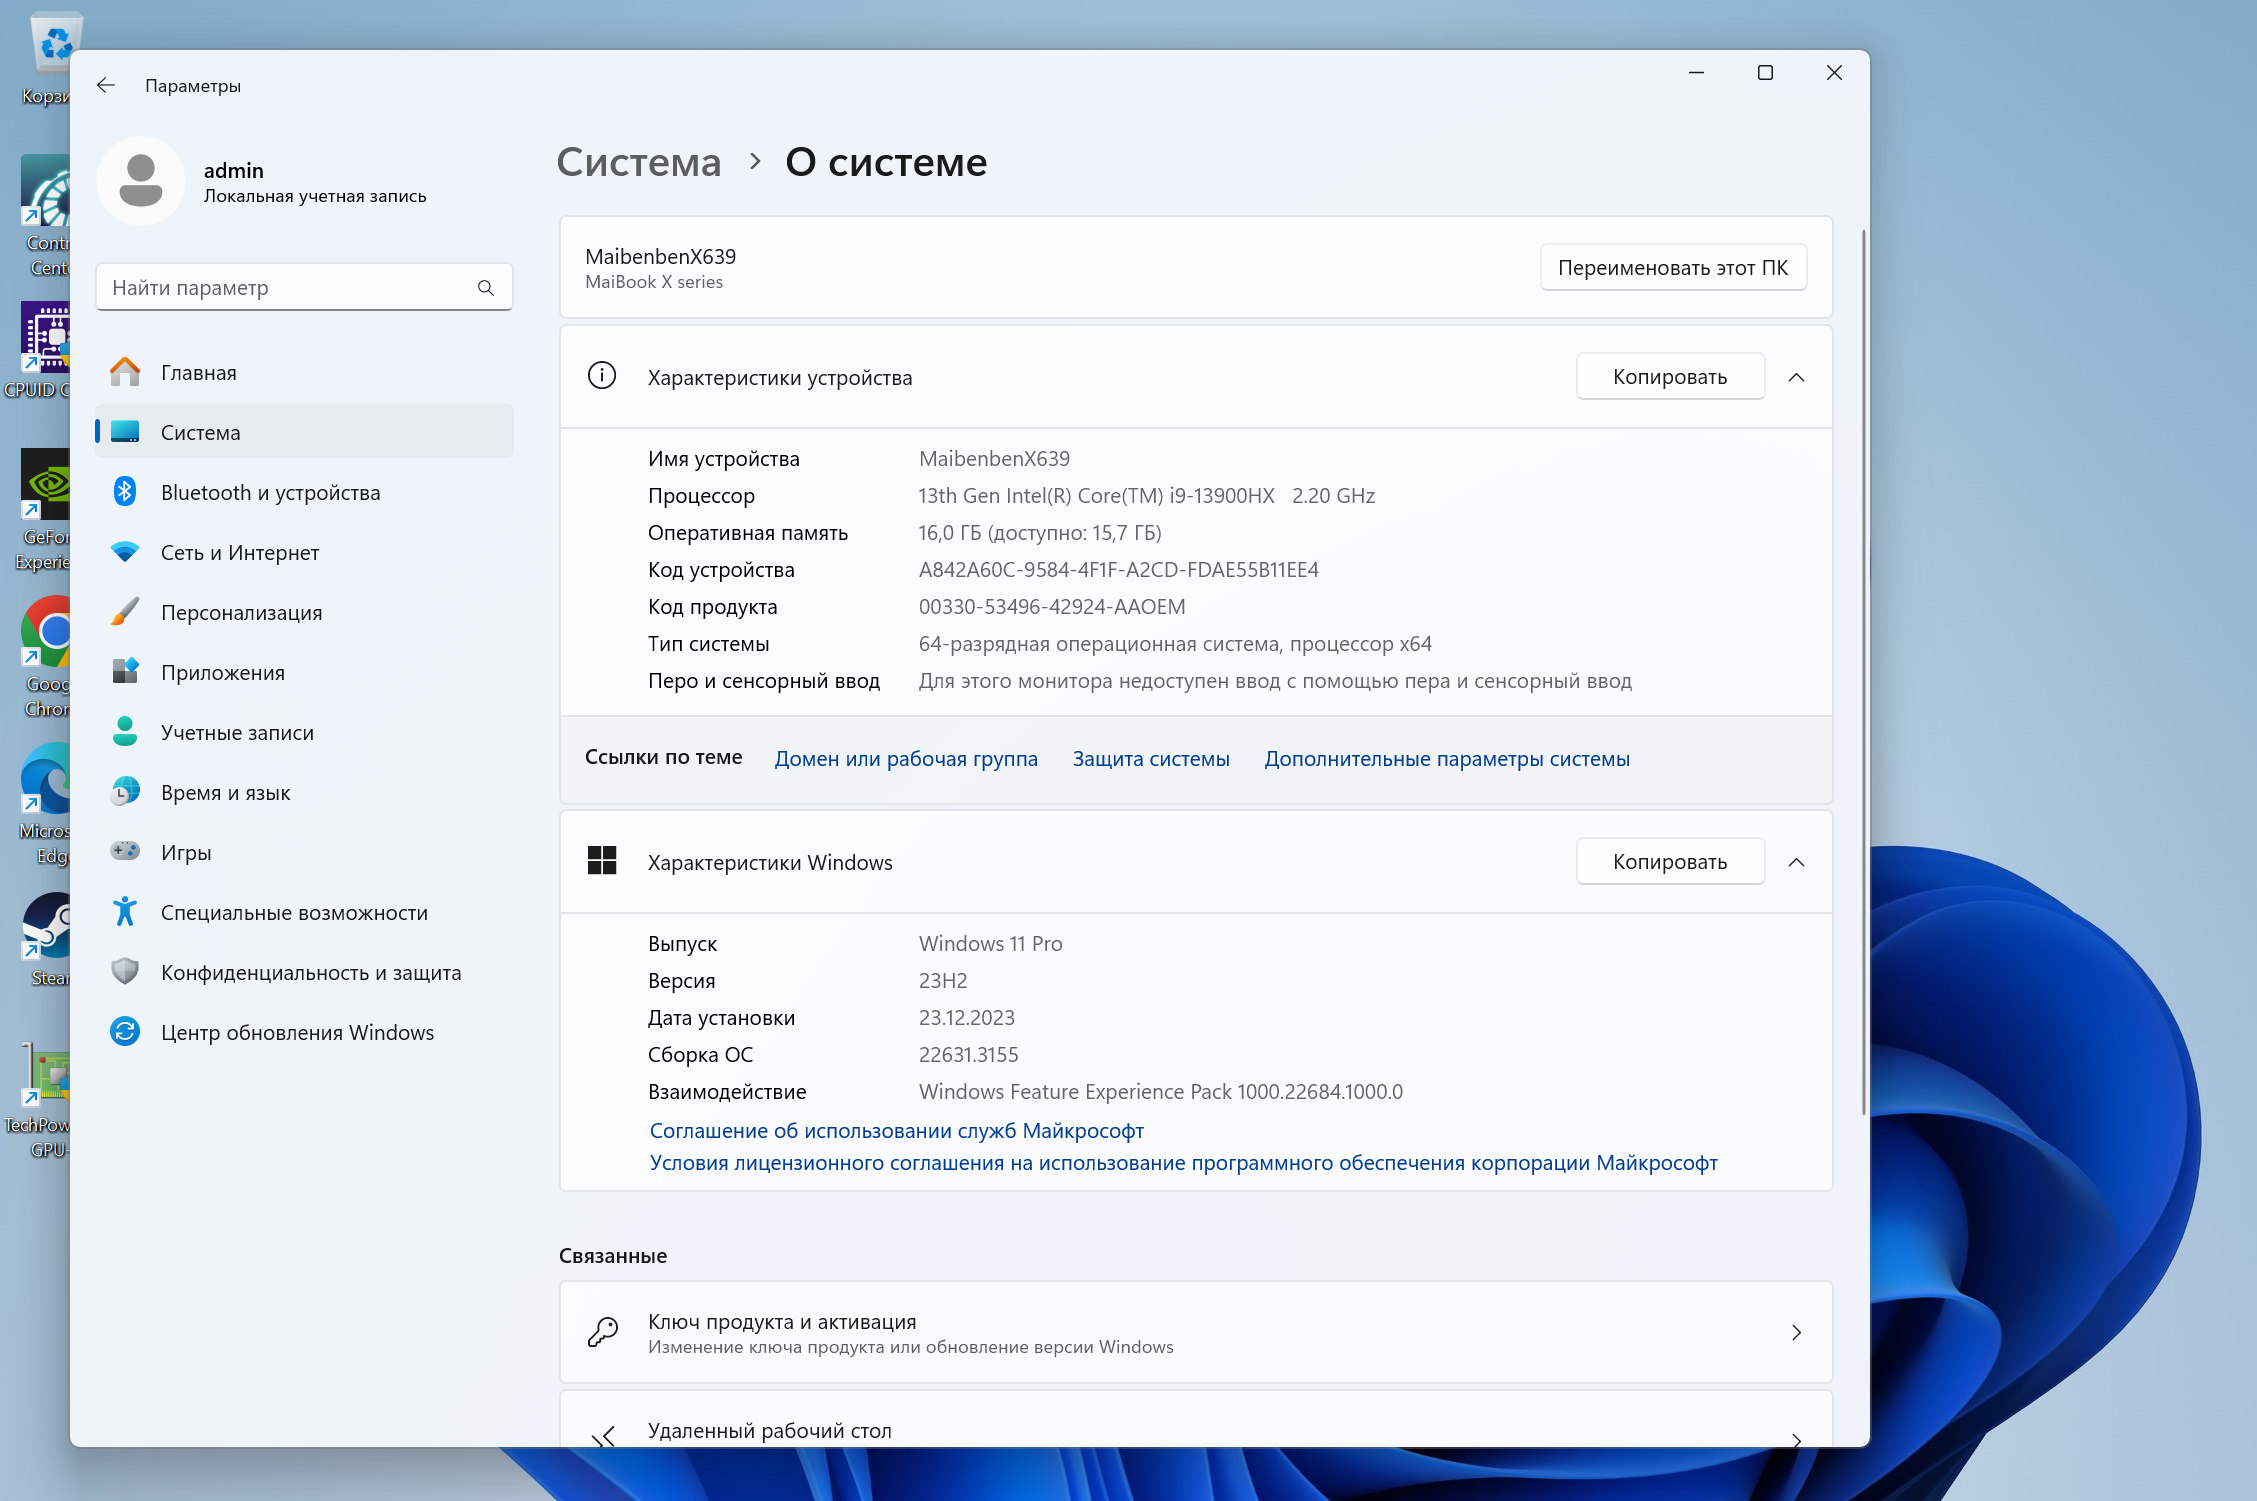Open Дополнительные параметры системы link
2257x1501 pixels.
click(1447, 759)
